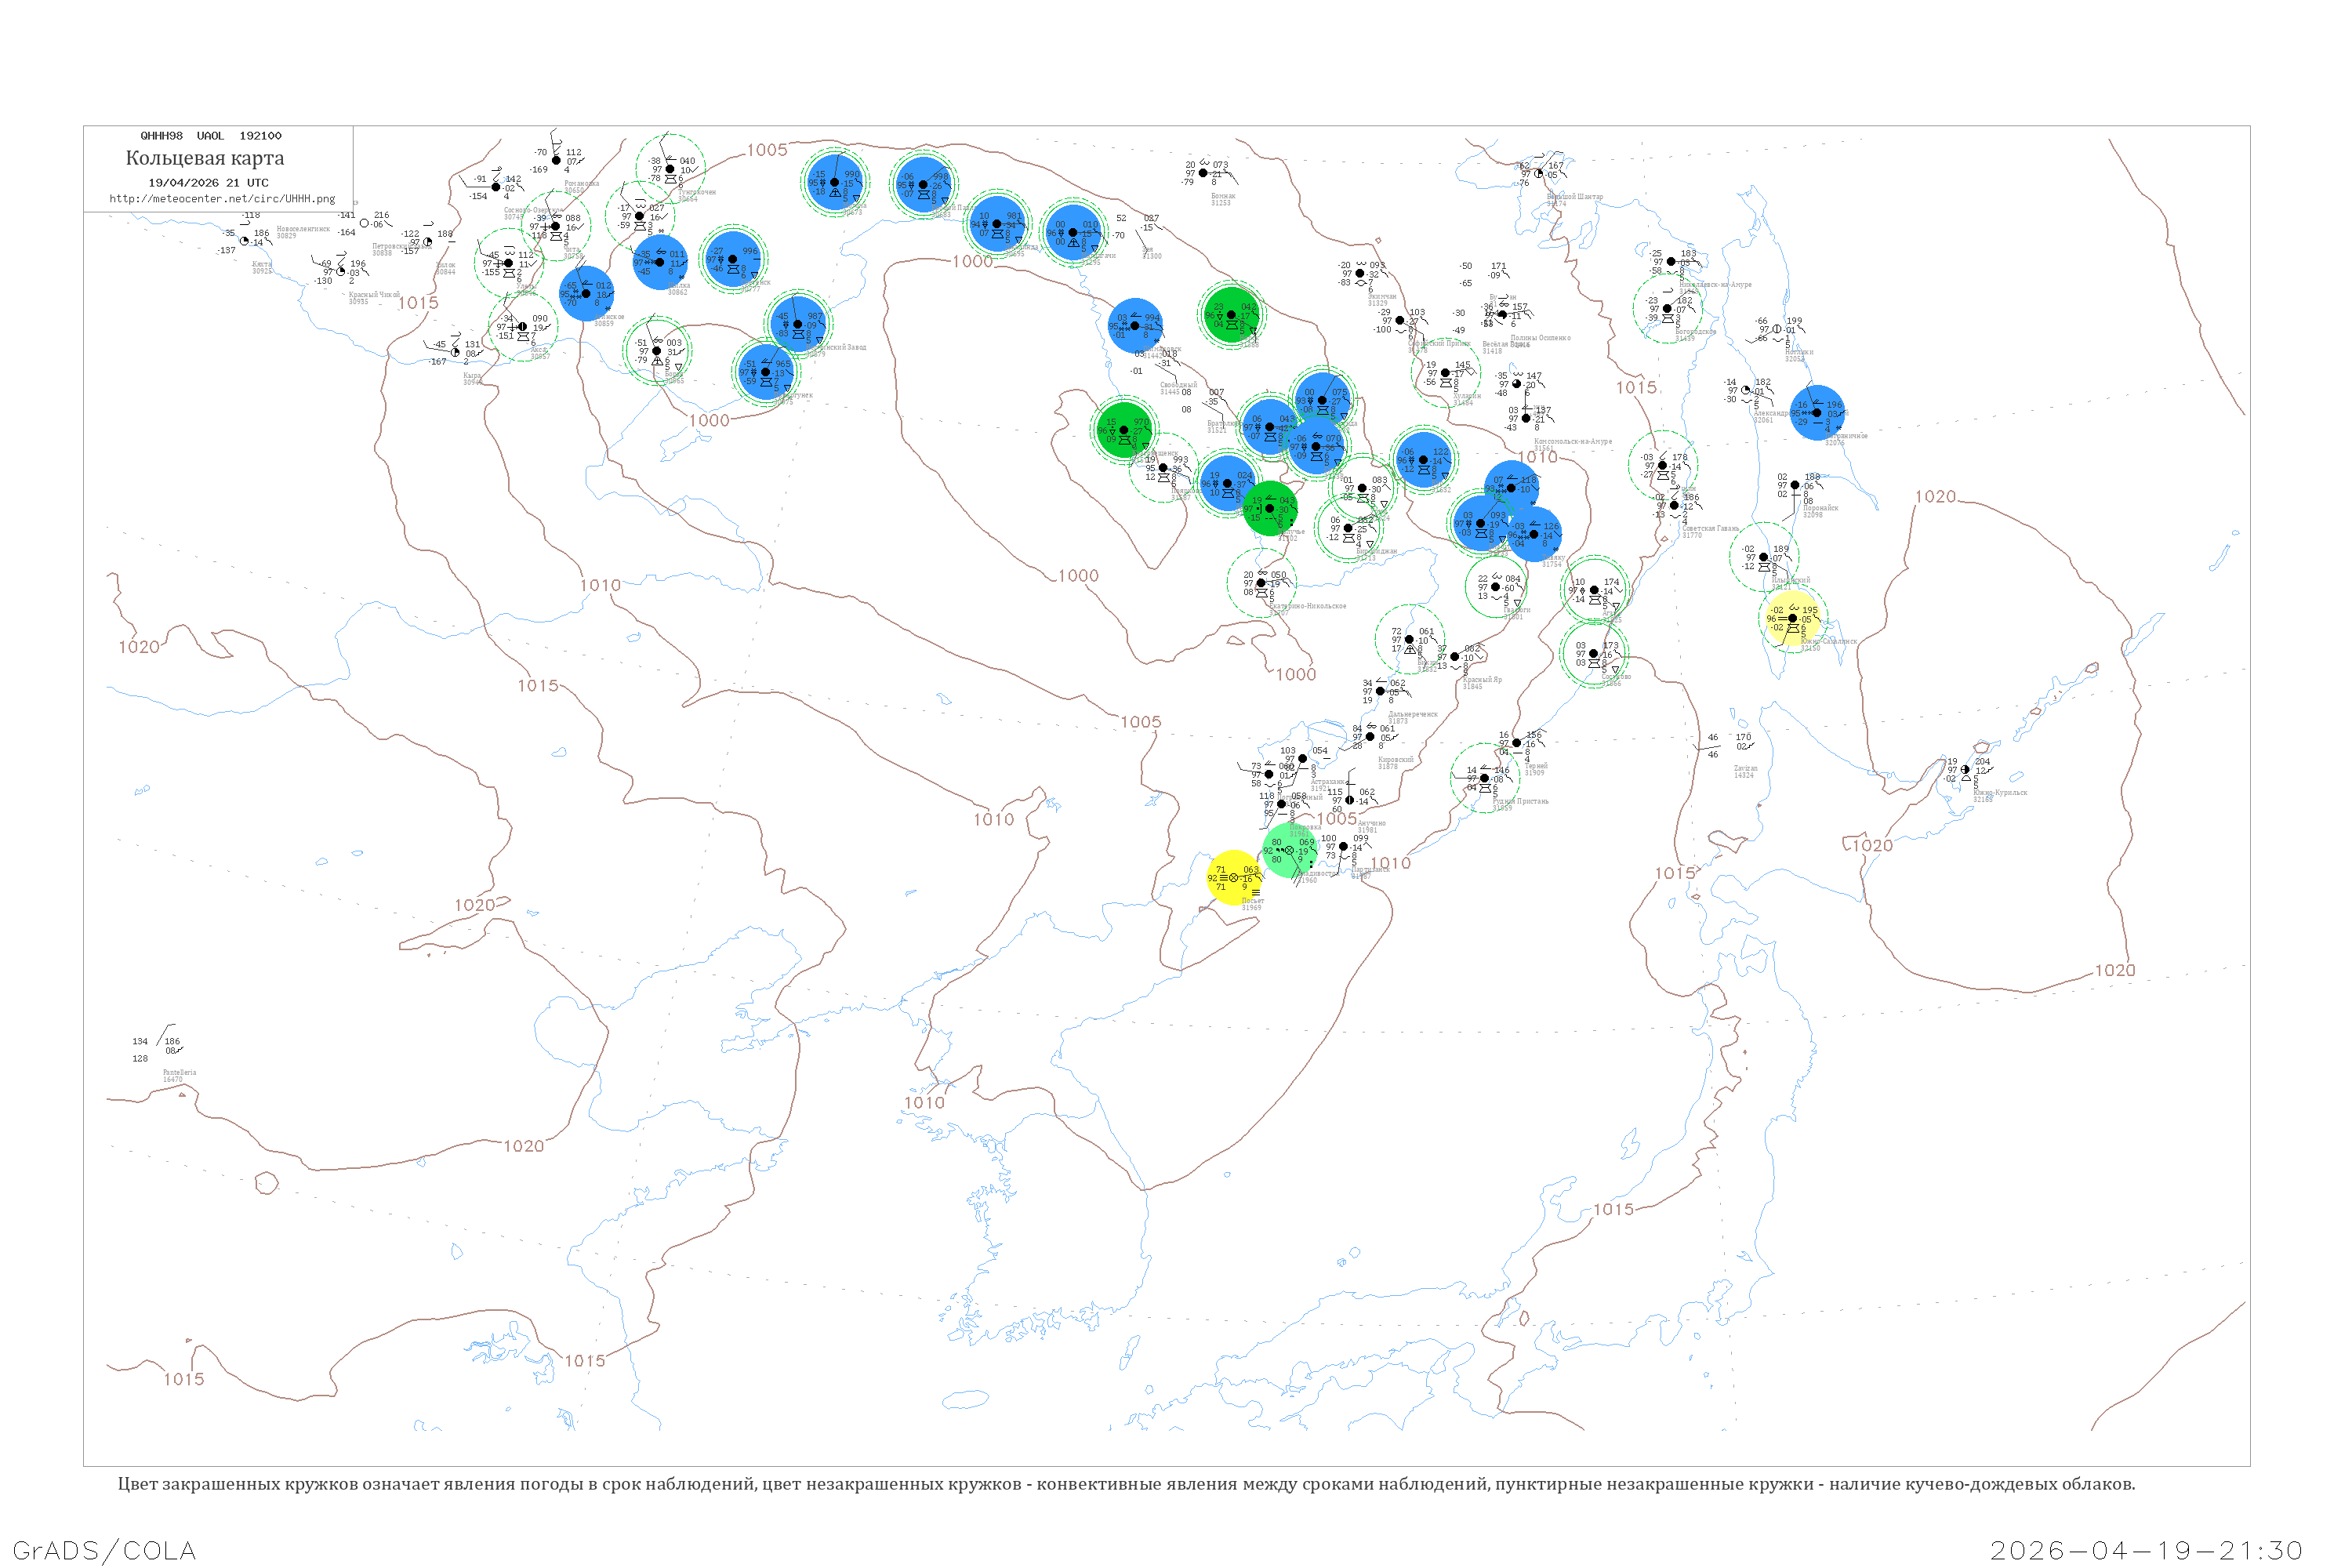The width and height of the screenshot is (2352, 1568).
Task: Click the legend text below the map
Action: pos(1126,1484)
